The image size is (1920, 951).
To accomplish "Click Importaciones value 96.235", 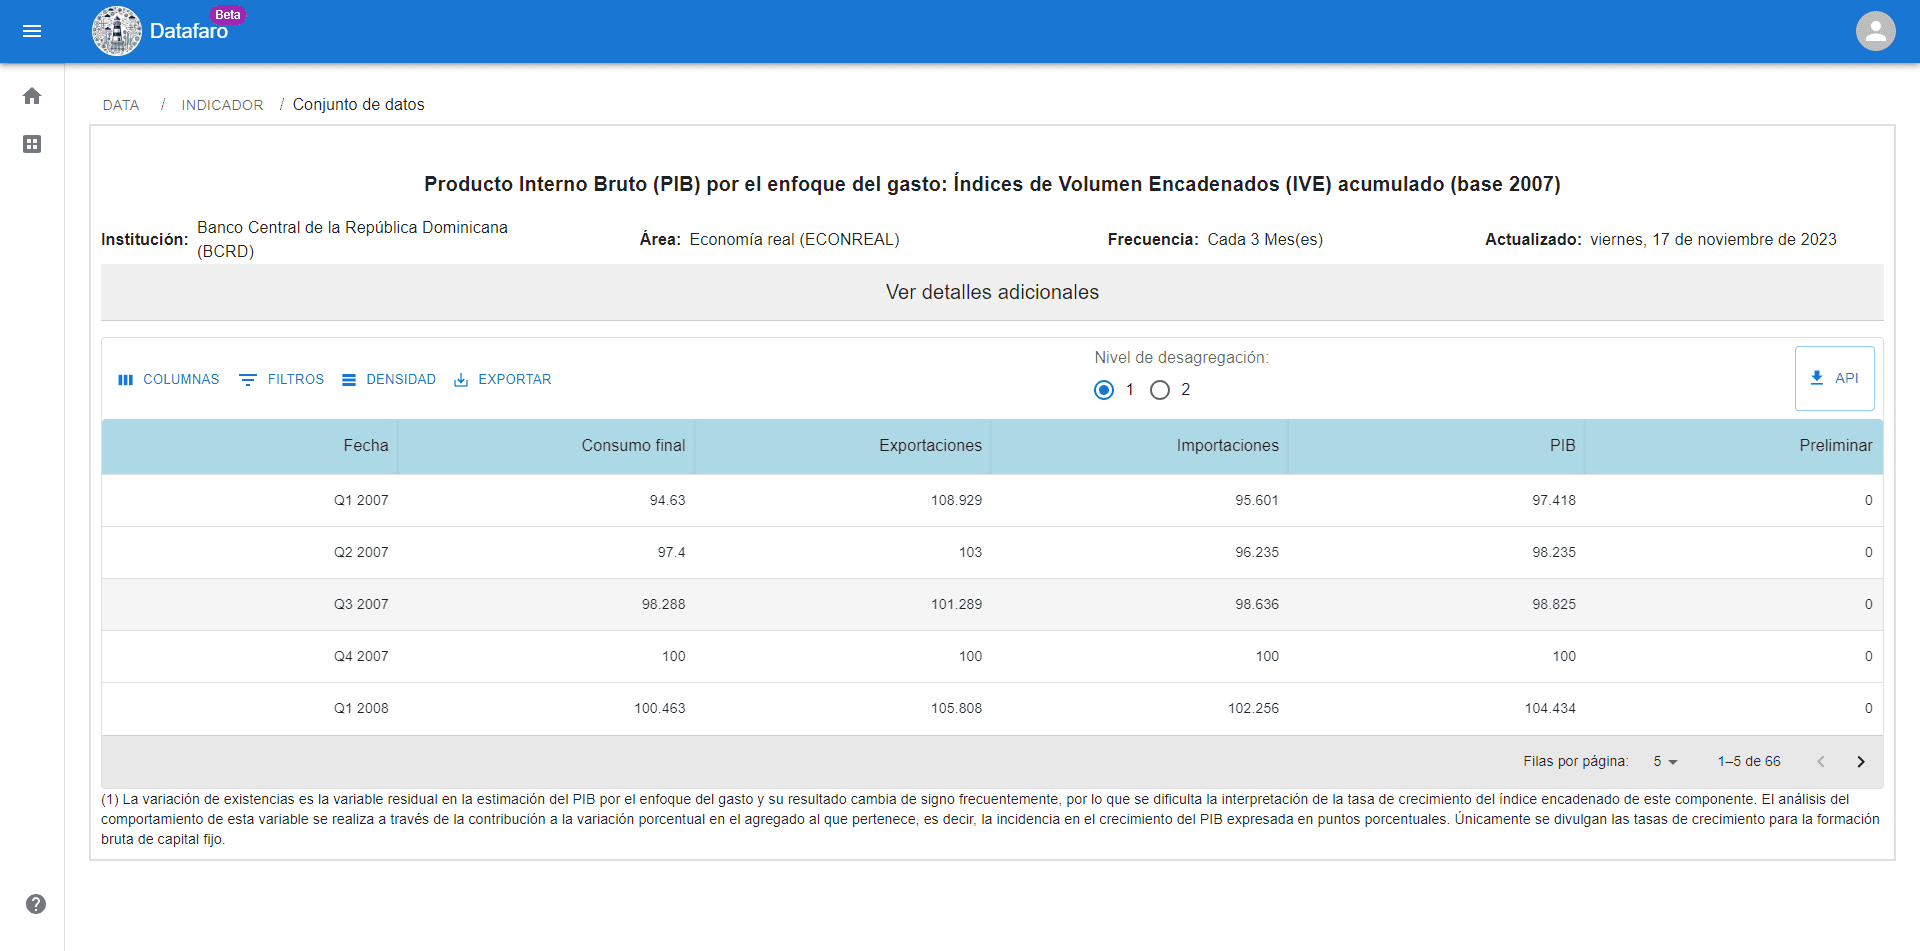I will 1257,553.
